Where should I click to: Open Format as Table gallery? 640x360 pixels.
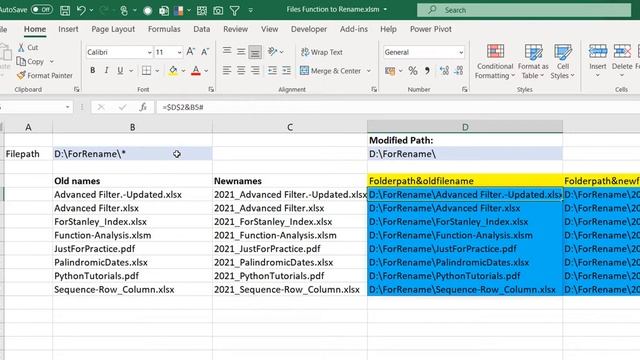[533, 61]
